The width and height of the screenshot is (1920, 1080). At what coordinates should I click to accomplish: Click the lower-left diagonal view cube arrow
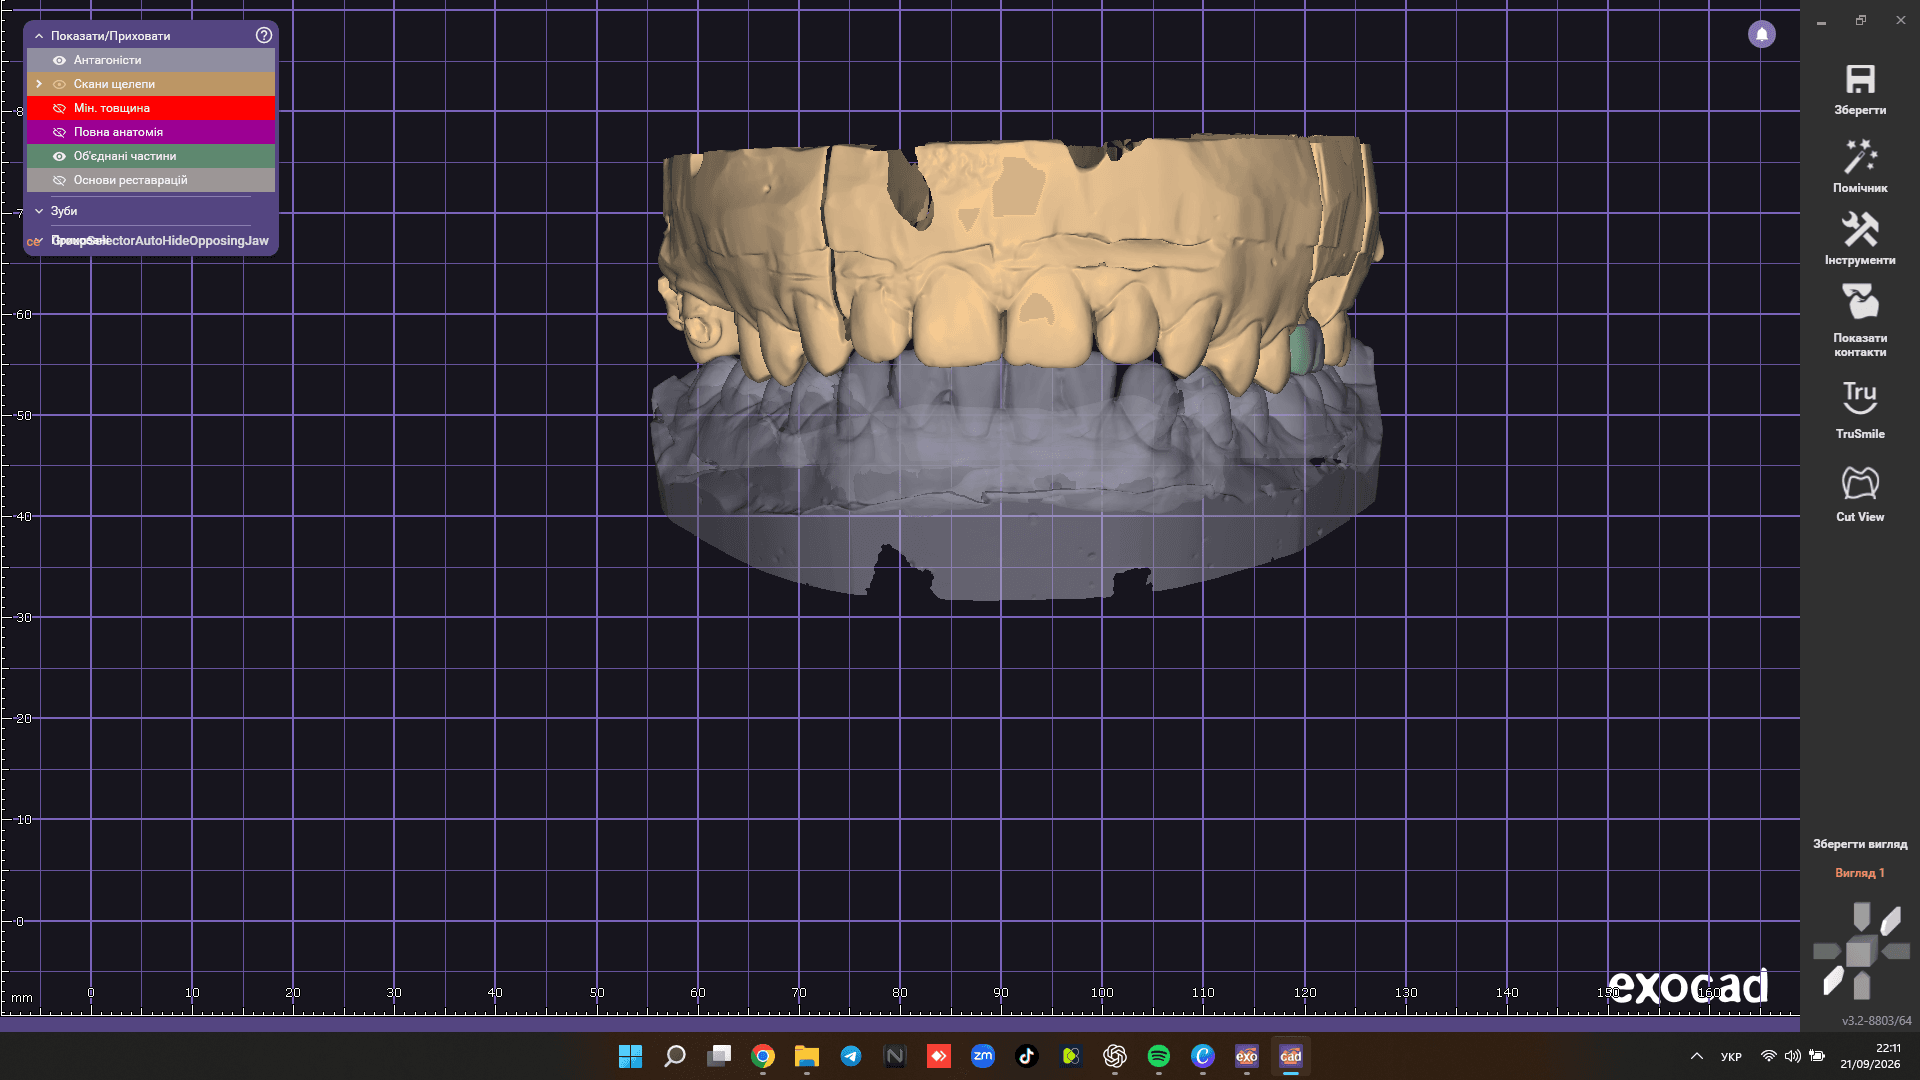click(1833, 981)
